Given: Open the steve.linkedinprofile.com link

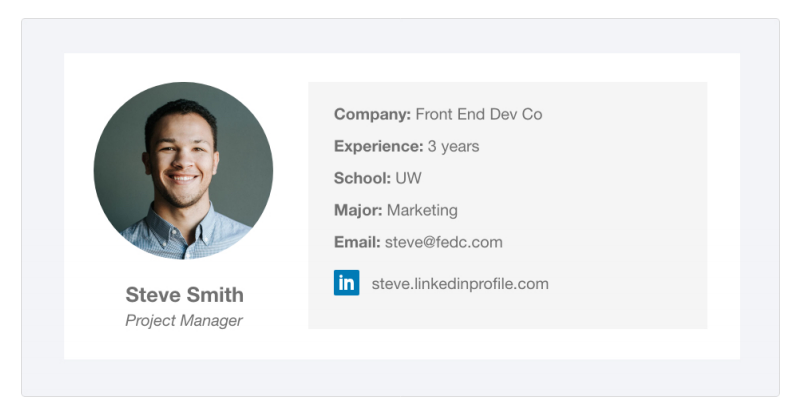Looking at the screenshot, I should coord(460,284).
